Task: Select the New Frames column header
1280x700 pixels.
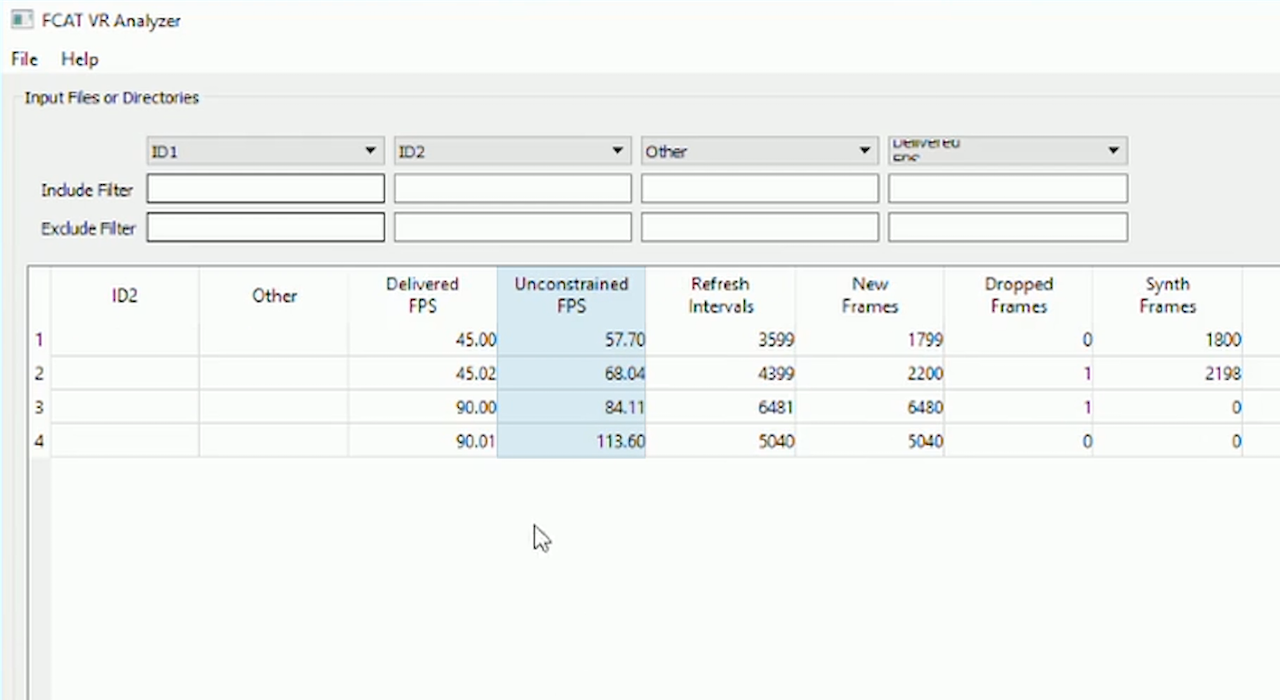Action: 869,295
